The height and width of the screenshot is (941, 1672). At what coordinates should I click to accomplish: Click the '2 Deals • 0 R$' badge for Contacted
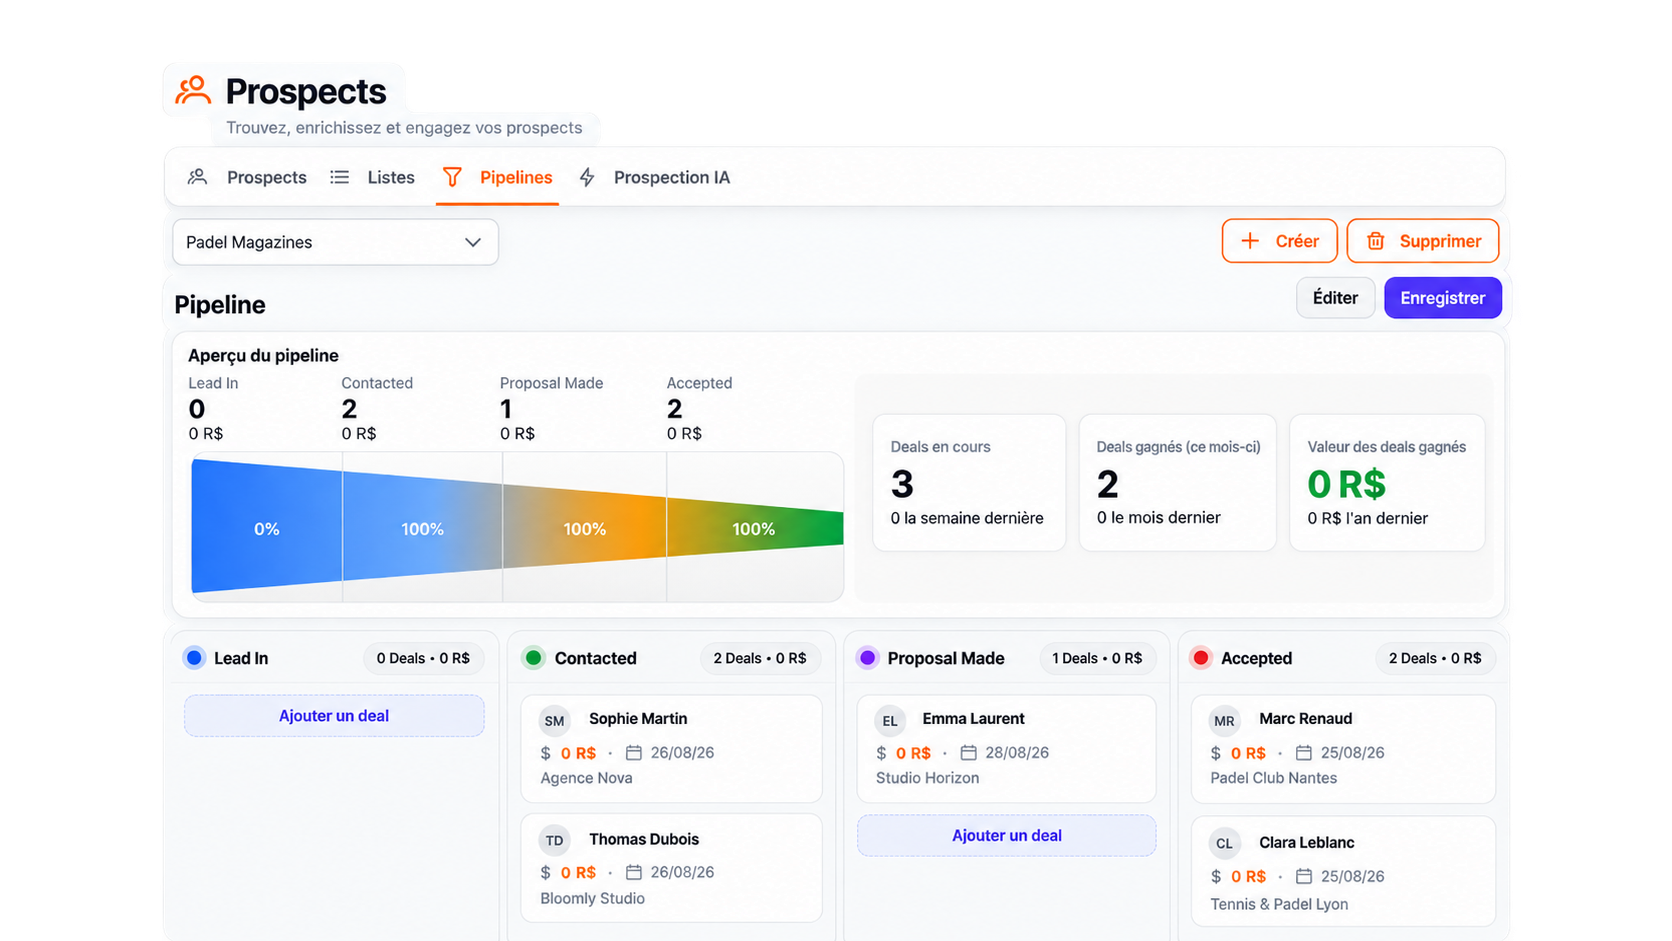pyautogui.click(x=760, y=658)
